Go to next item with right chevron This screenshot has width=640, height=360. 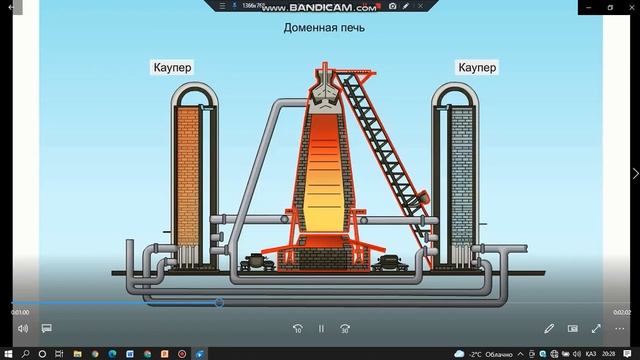636,173
